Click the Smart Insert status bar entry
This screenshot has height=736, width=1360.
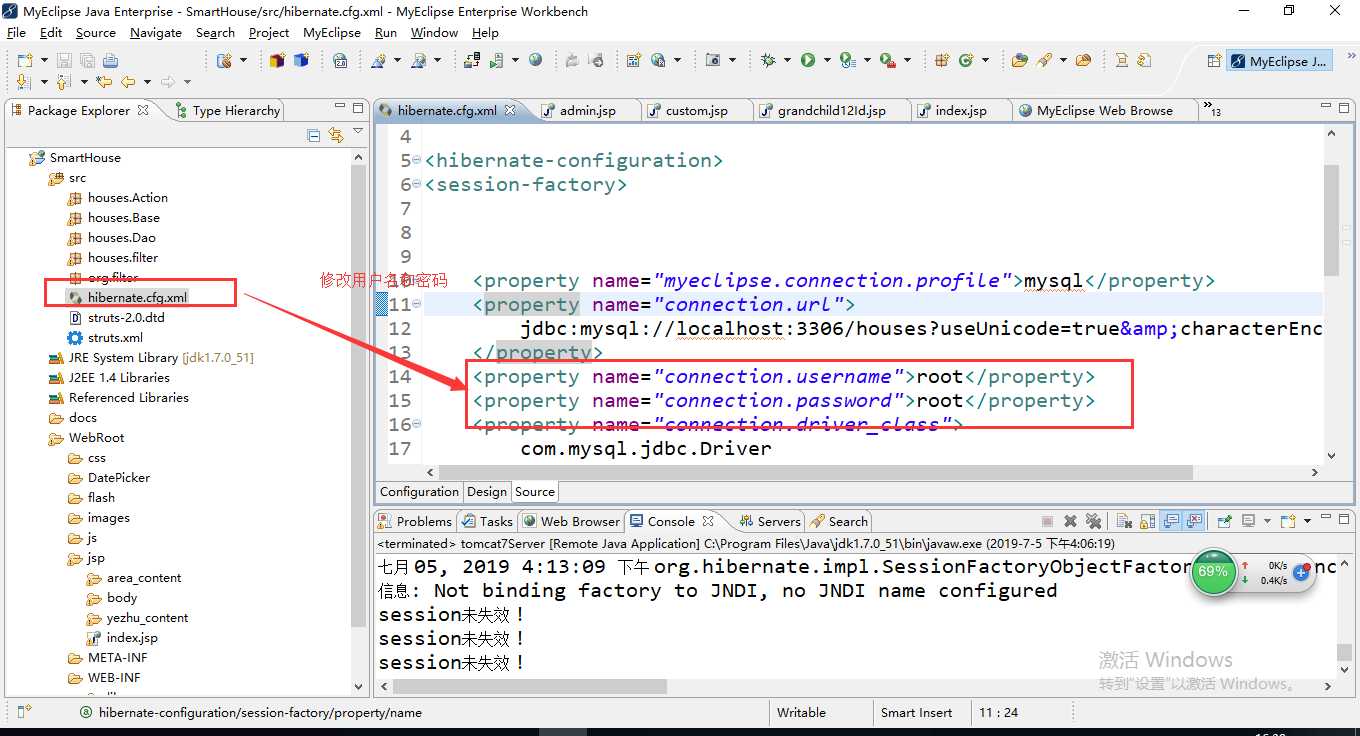tap(916, 713)
